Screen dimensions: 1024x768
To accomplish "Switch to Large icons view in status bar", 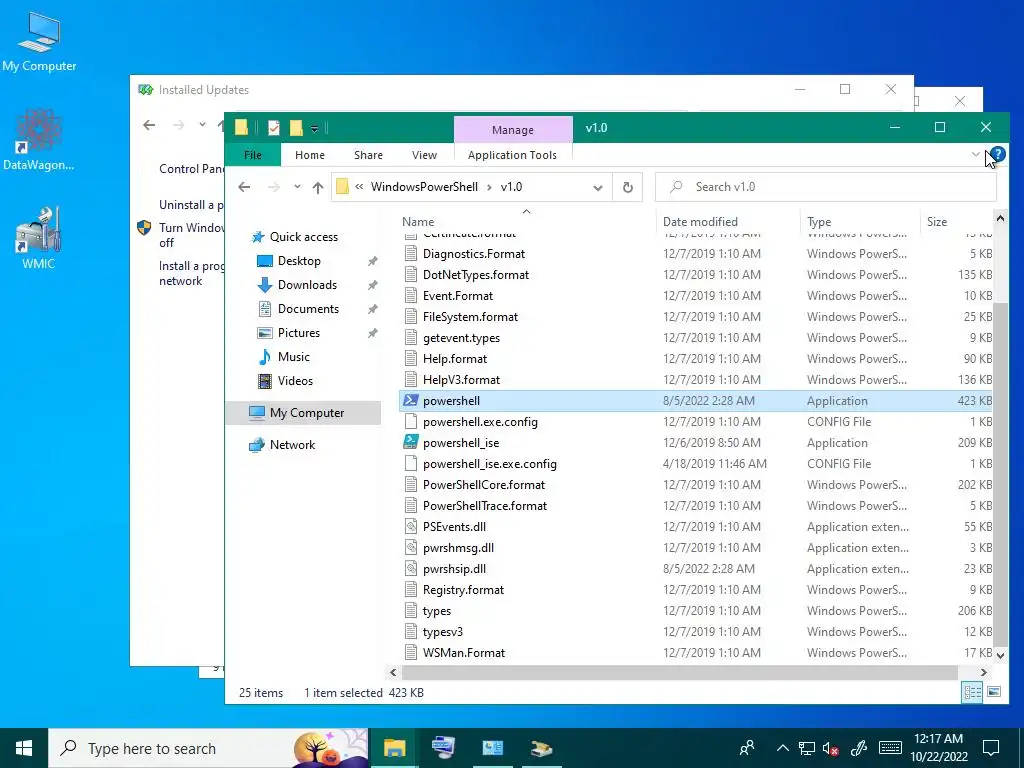I will pos(994,692).
